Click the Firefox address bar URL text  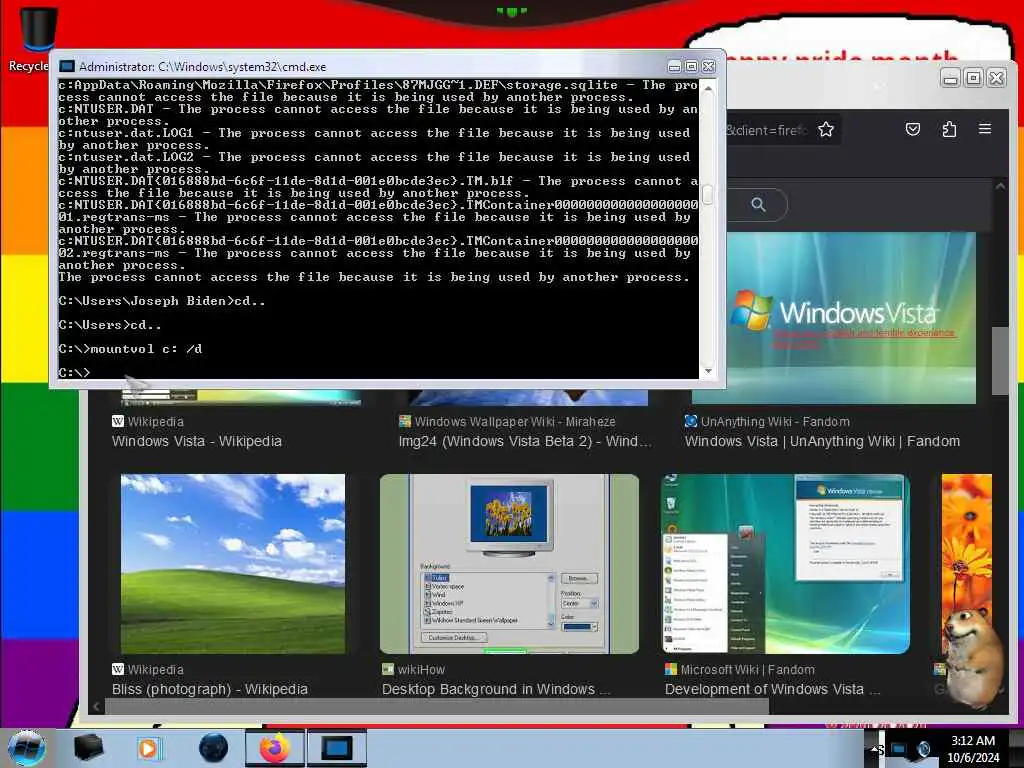pos(767,130)
